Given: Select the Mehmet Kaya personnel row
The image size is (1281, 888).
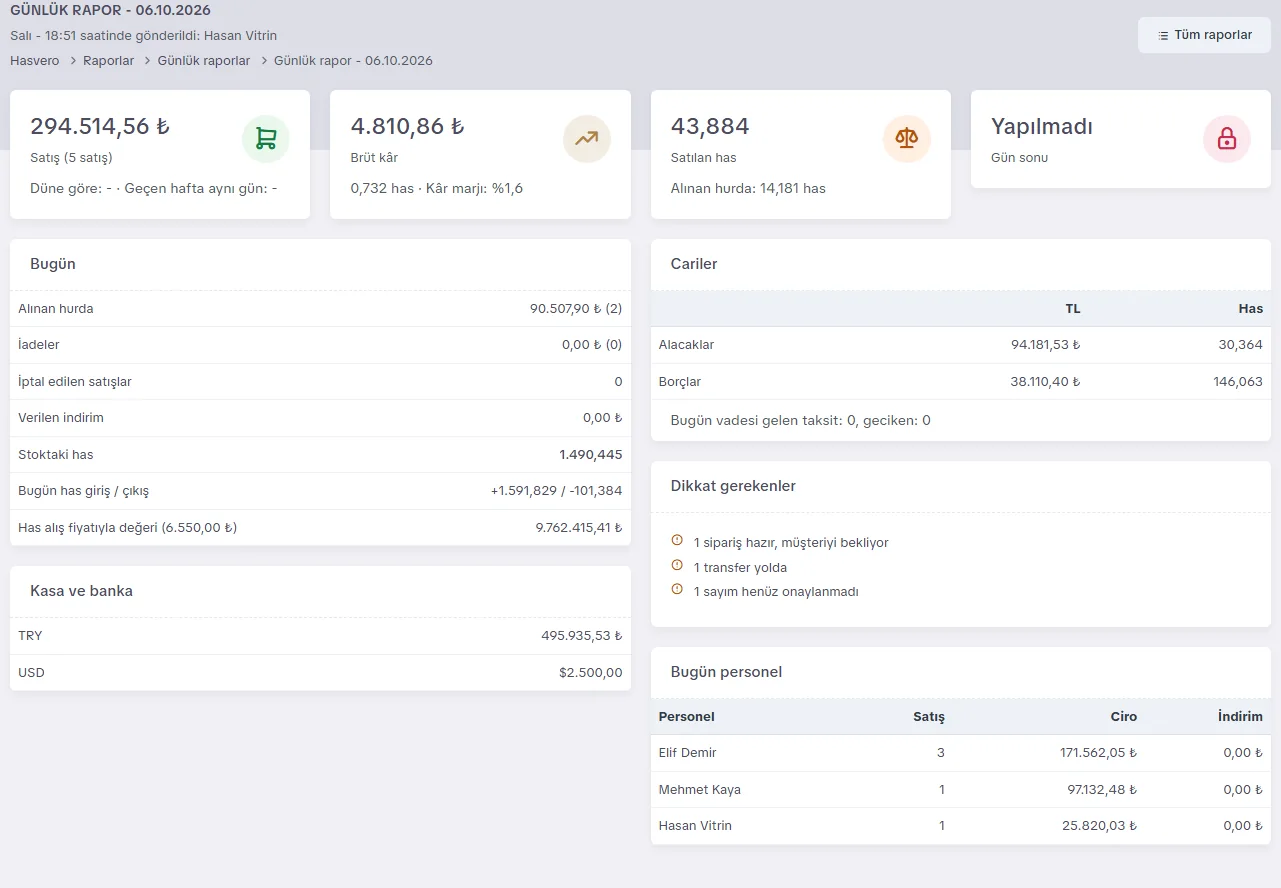Looking at the screenshot, I should [x=961, y=790].
